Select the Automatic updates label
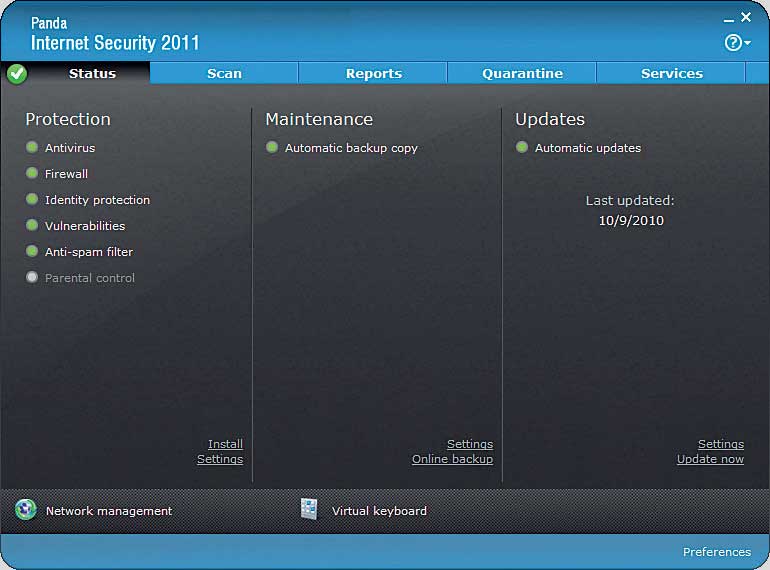Viewport: 770px width, 570px height. pos(588,148)
